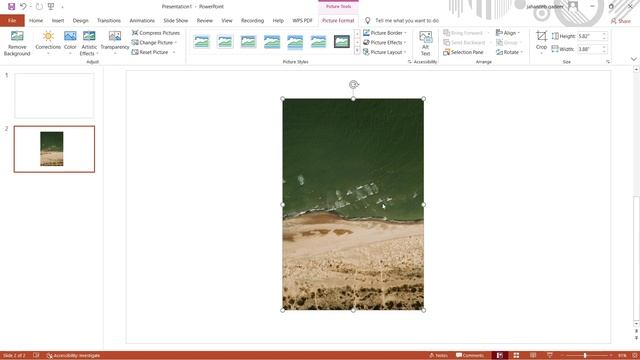Screen dimensions: 640x360
Task: Open the Size dialog launcher
Action: (608, 62)
